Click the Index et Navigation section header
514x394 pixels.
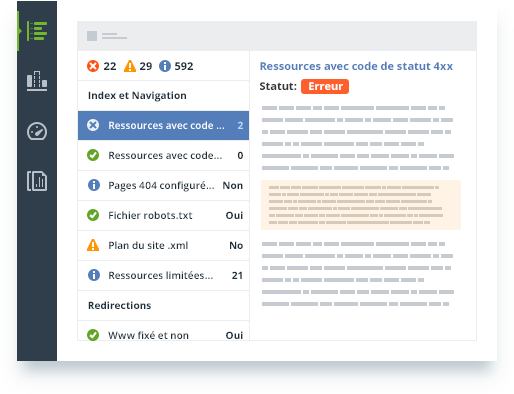tap(137, 96)
